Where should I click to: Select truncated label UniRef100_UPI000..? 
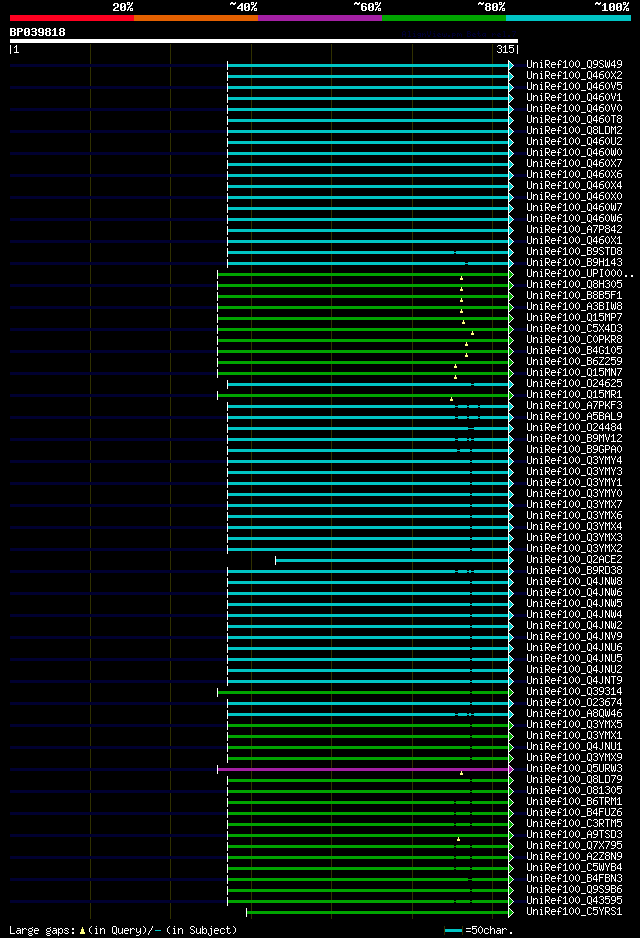580,273
